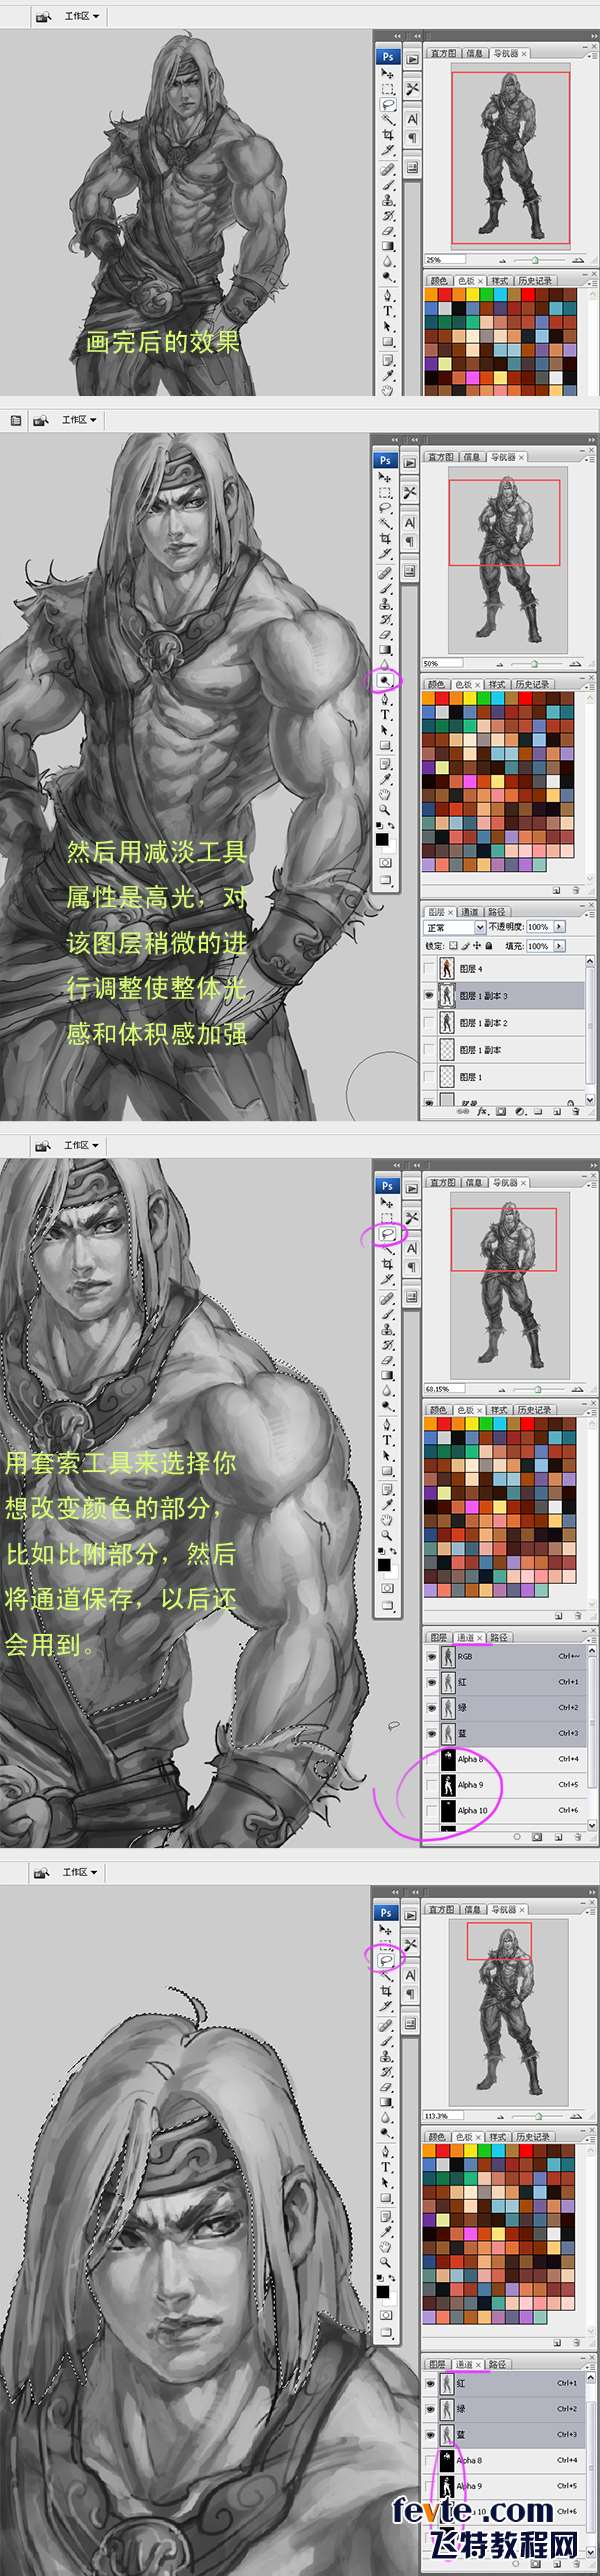Select the Notes tool in the 113.3% zoom workspace
This screenshot has height=2576, width=600.
tap(386, 2215)
